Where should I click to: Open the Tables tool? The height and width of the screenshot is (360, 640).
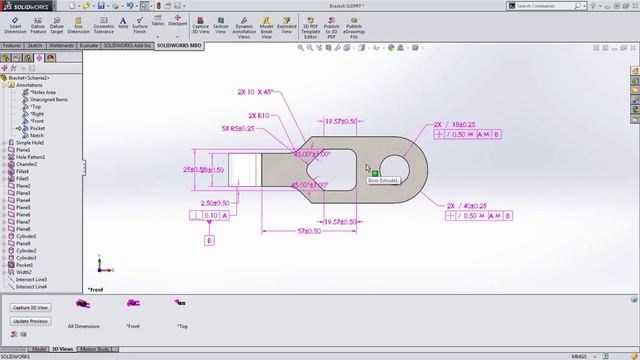pos(158,20)
